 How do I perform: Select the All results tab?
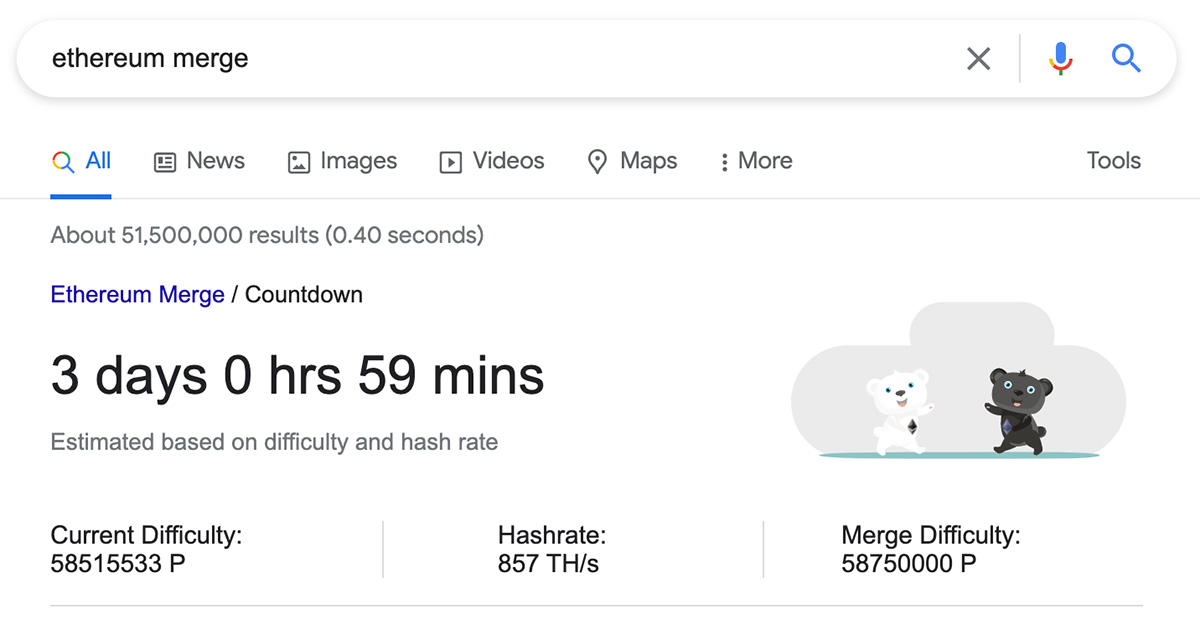[81, 161]
